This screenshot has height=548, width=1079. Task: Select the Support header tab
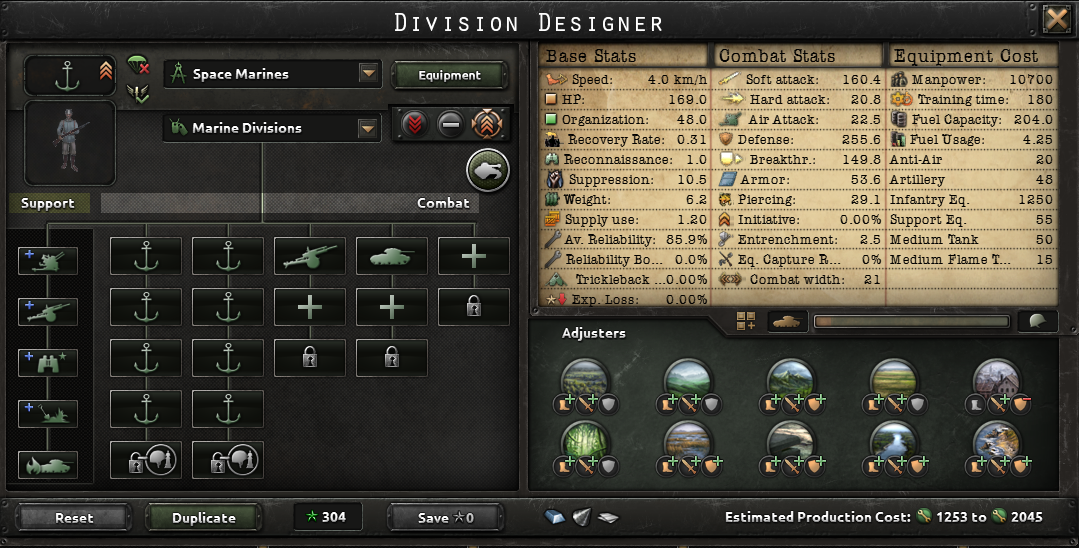[47, 203]
